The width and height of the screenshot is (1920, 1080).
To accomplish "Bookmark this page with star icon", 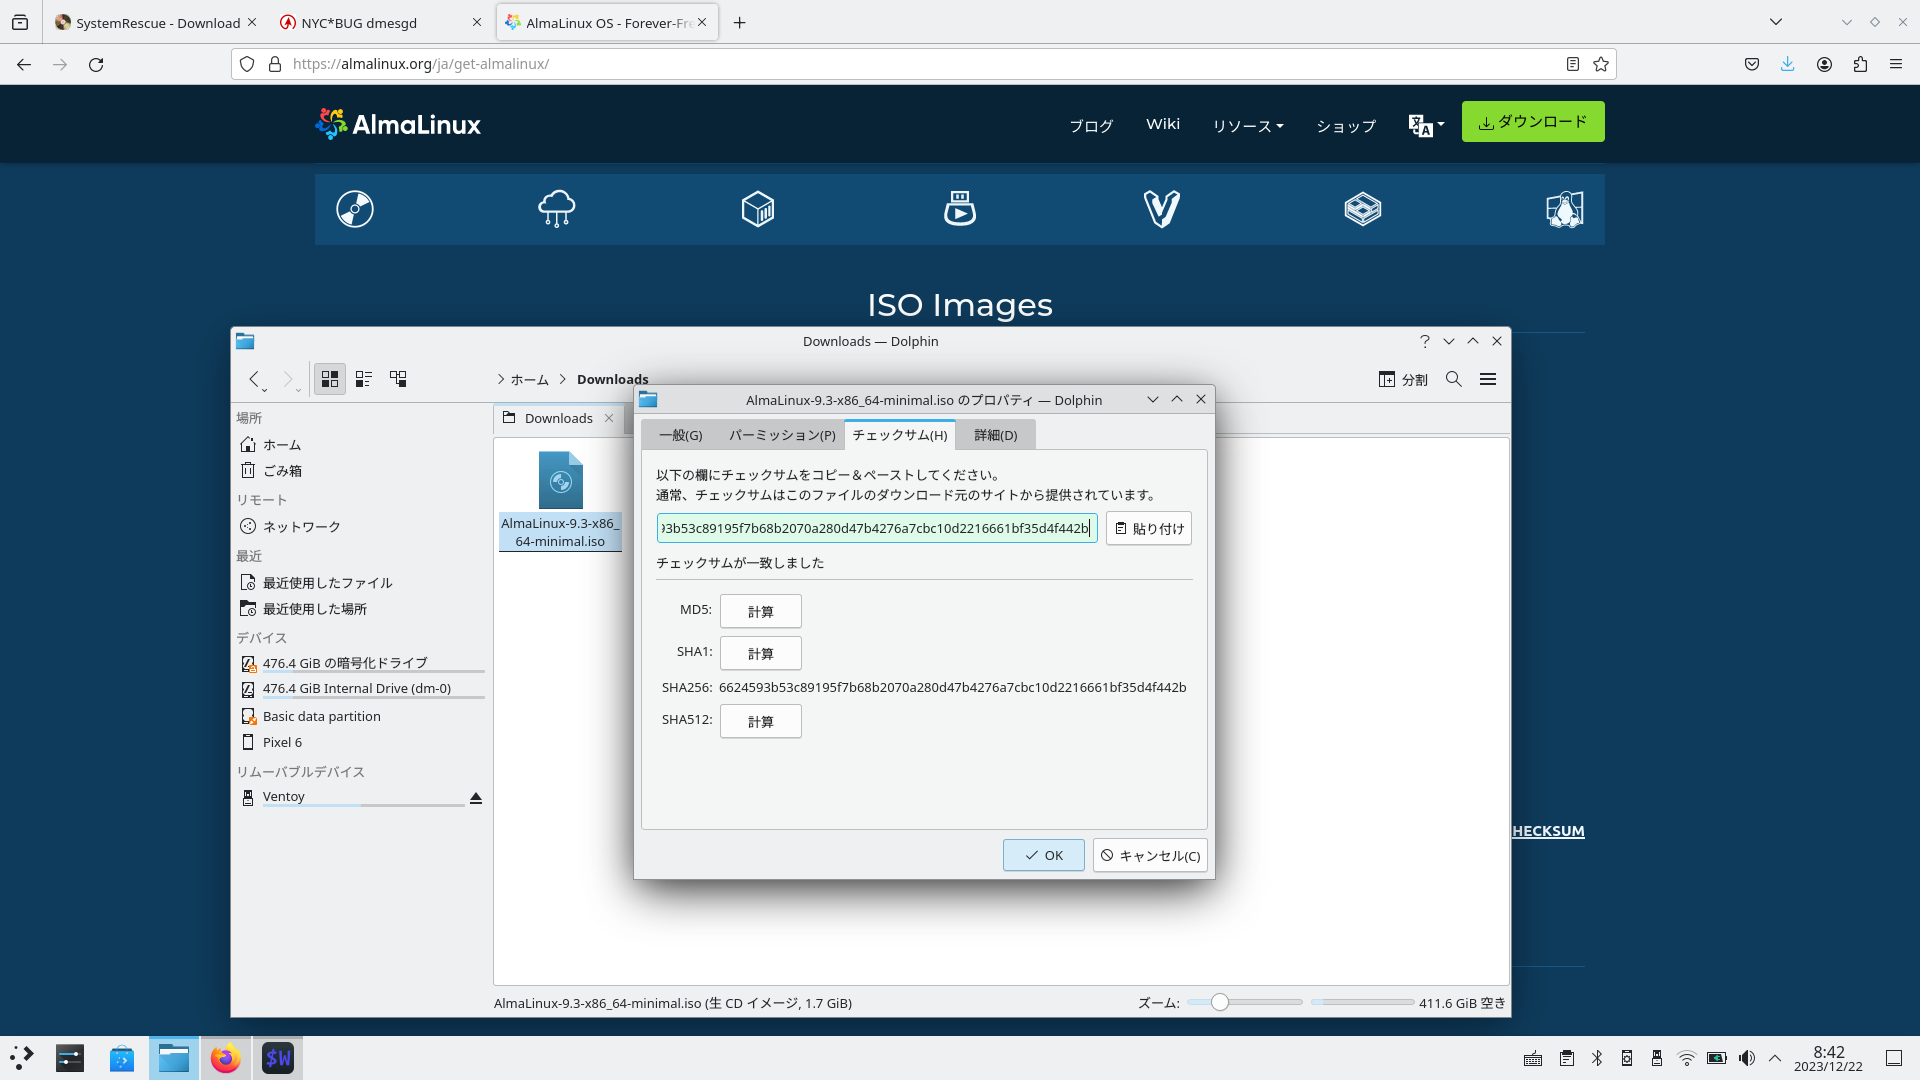I will click(1601, 64).
